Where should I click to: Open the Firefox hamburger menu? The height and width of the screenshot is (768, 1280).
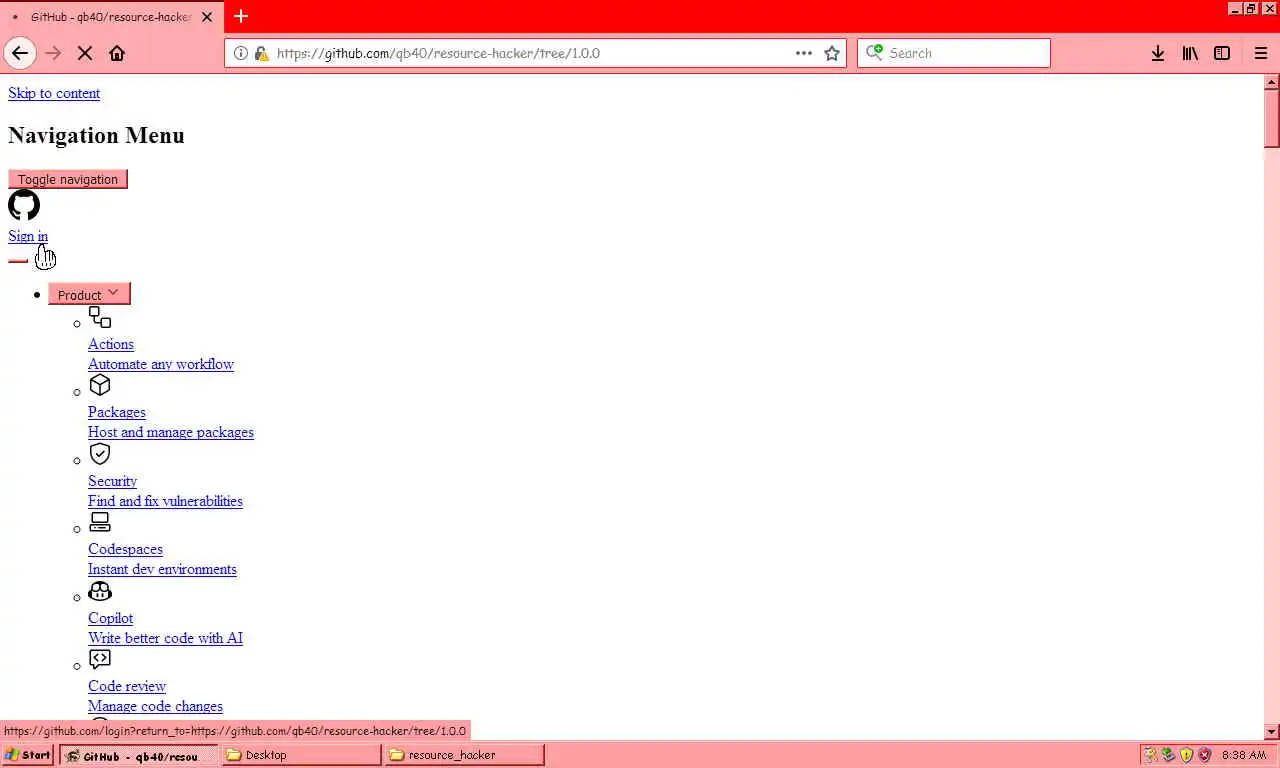(x=1260, y=53)
